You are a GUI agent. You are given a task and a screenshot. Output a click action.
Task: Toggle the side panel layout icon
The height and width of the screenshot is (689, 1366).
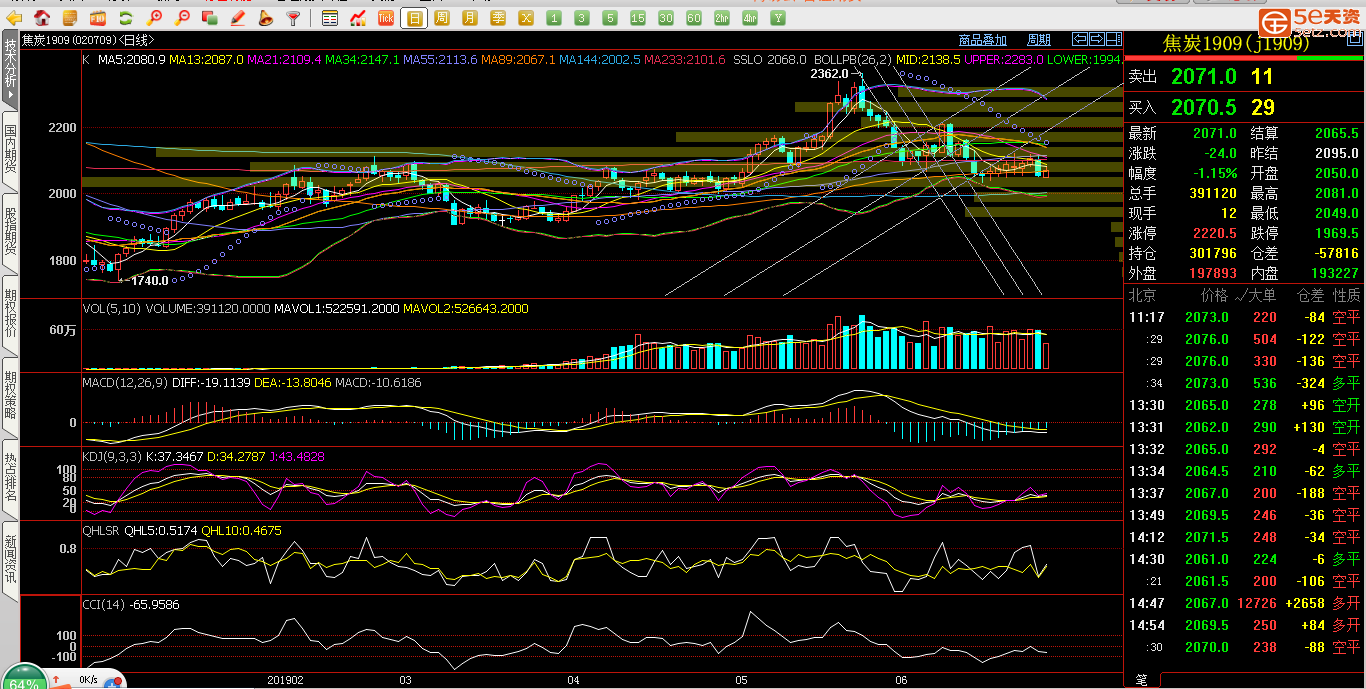(1113, 39)
